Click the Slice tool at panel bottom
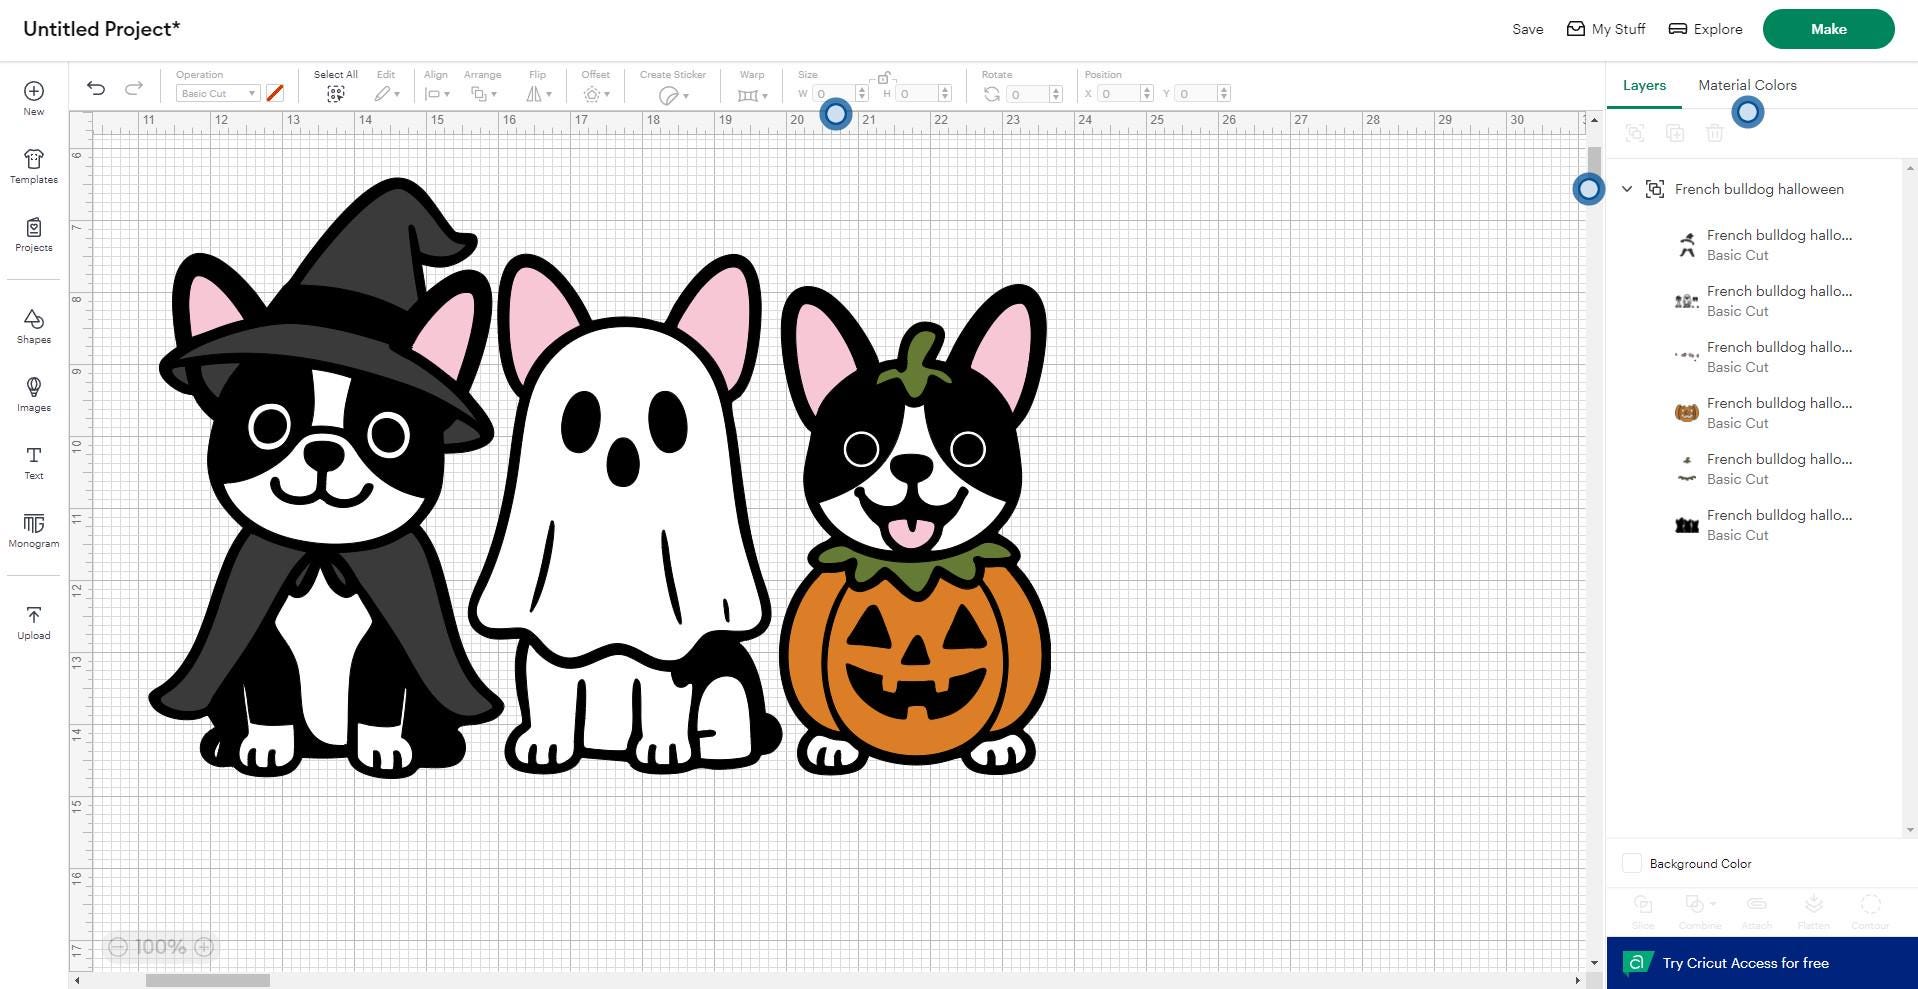The width and height of the screenshot is (1918, 989). [x=1643, y=911]
